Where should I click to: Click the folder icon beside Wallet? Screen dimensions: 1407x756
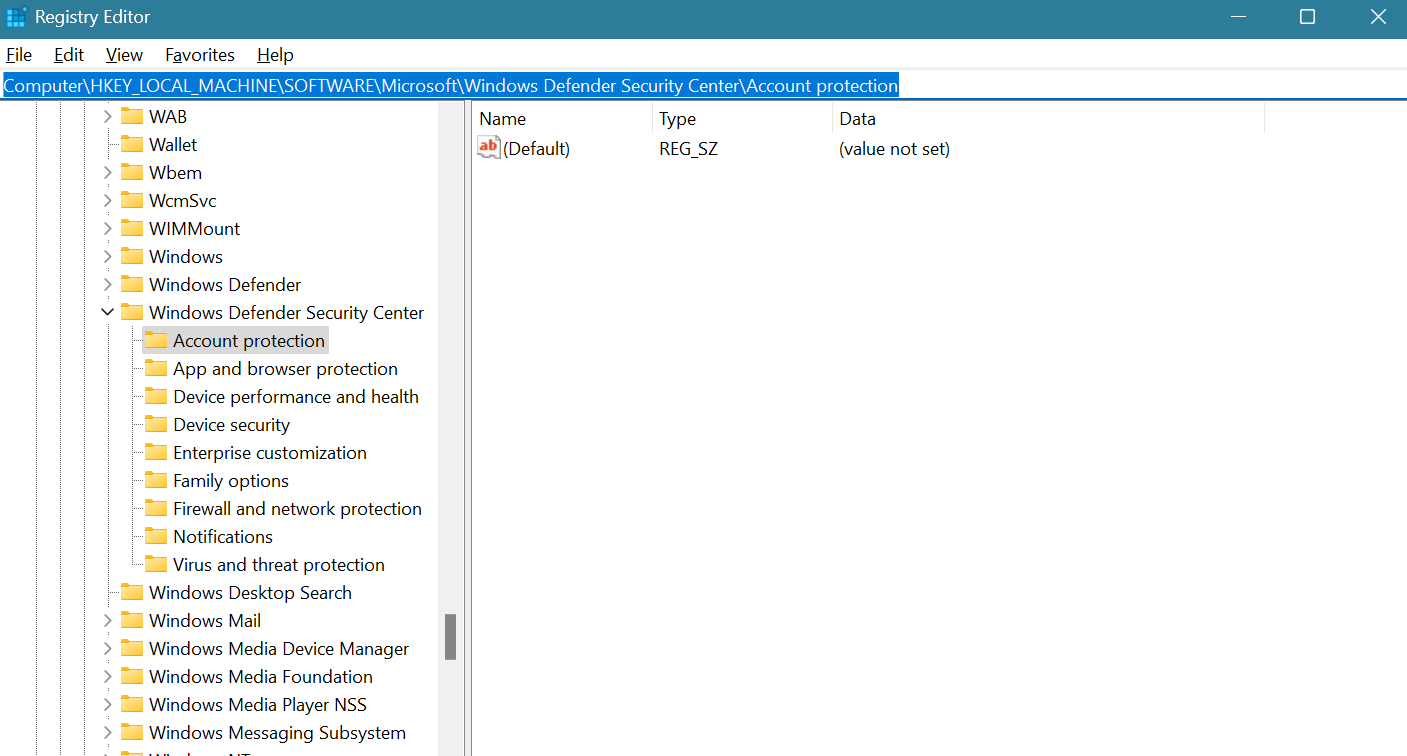click(x=132, y=144)
